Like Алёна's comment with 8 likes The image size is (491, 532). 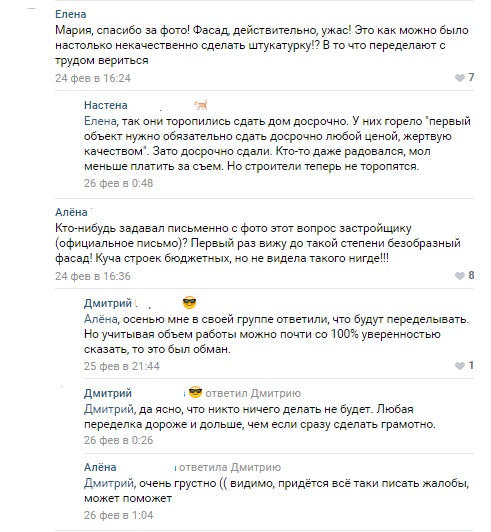[x=464, y=276]
